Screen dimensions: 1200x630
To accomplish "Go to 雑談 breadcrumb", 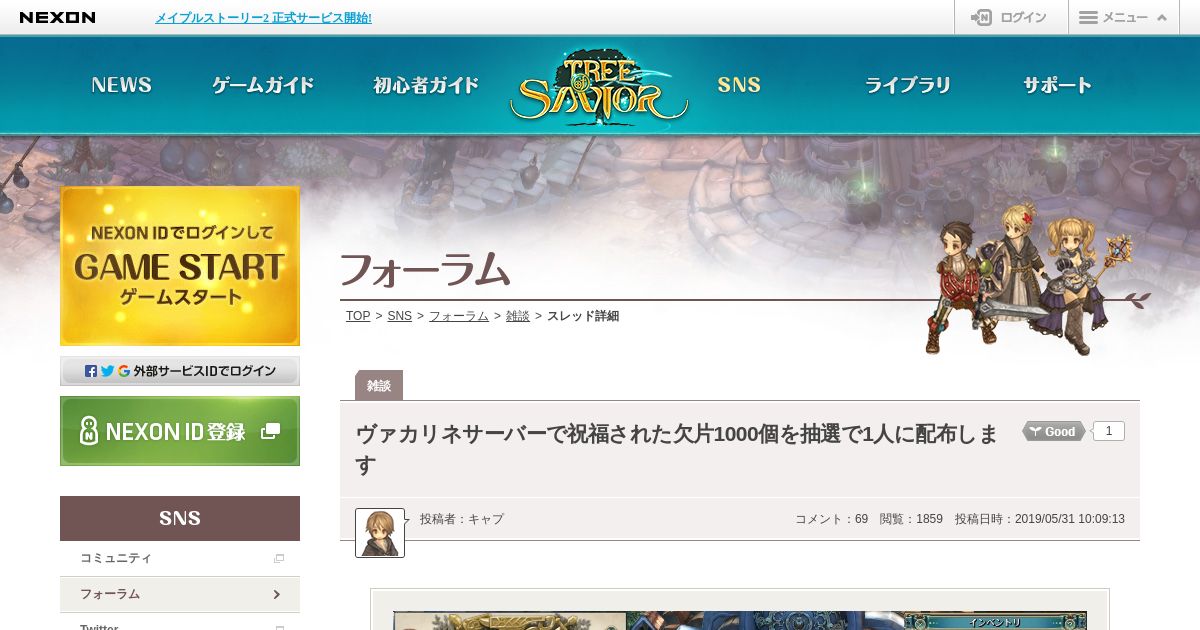I will click(518, 316).
